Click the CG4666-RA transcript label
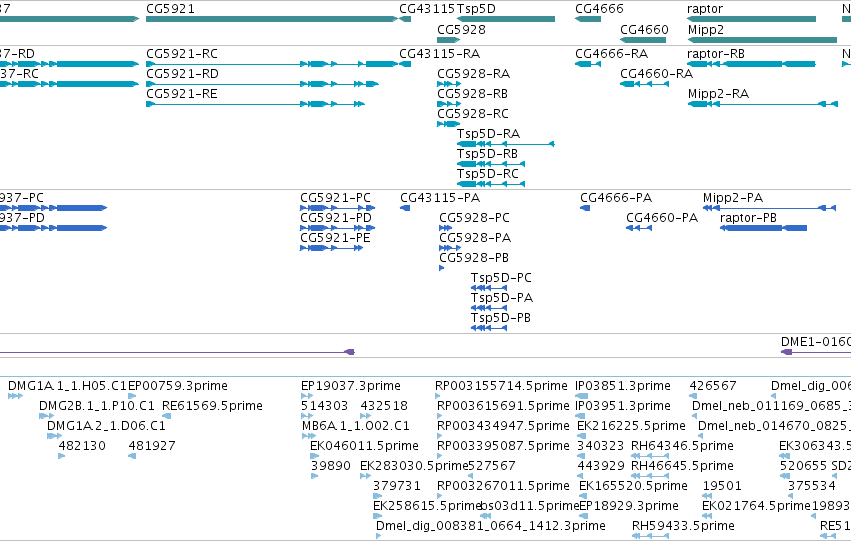Screen dimensions: 851x541 pos(612,54)
